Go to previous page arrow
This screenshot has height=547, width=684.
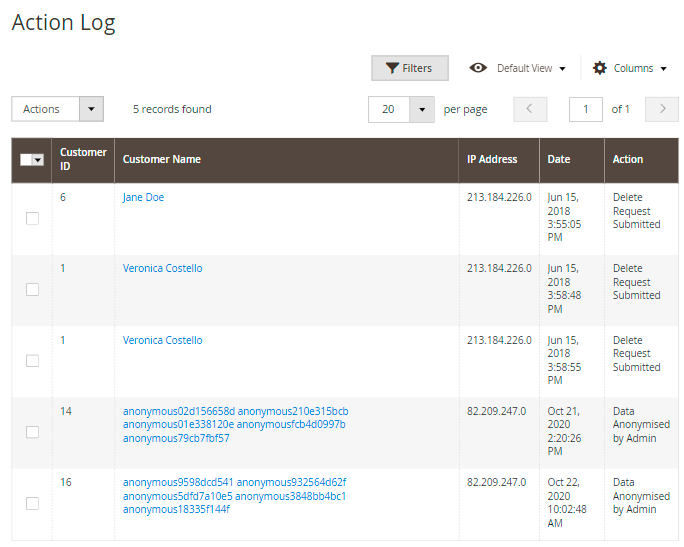(x=530, y=109)
